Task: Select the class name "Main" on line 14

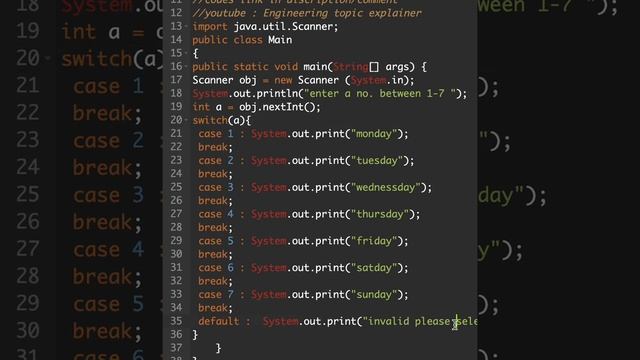Action: tap(280, 40)
